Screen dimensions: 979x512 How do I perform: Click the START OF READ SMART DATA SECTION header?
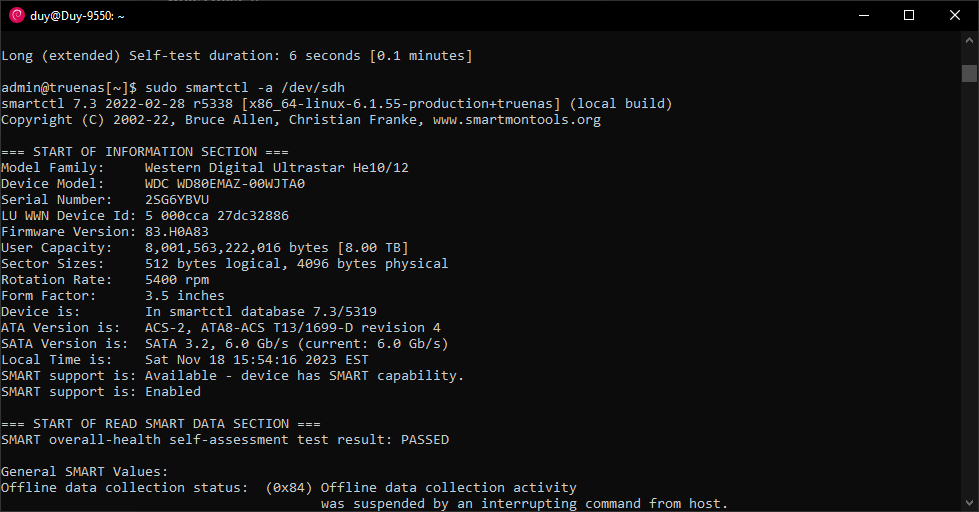160,424
